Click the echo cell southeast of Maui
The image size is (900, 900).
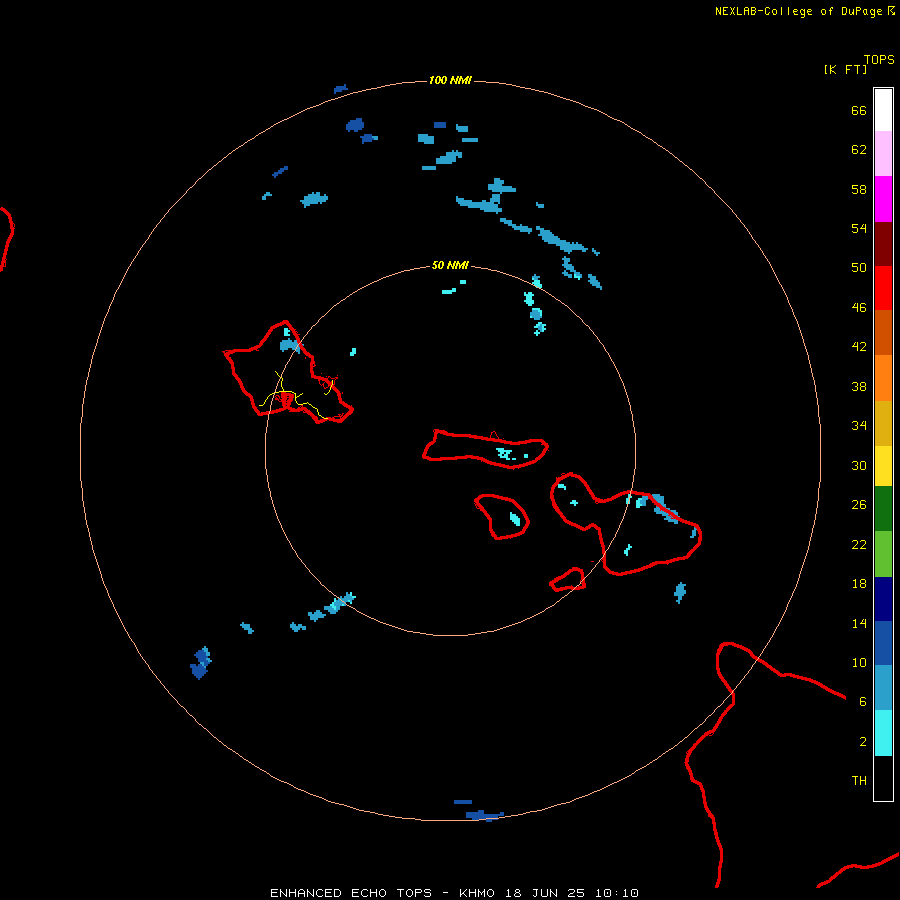(680, 592)
